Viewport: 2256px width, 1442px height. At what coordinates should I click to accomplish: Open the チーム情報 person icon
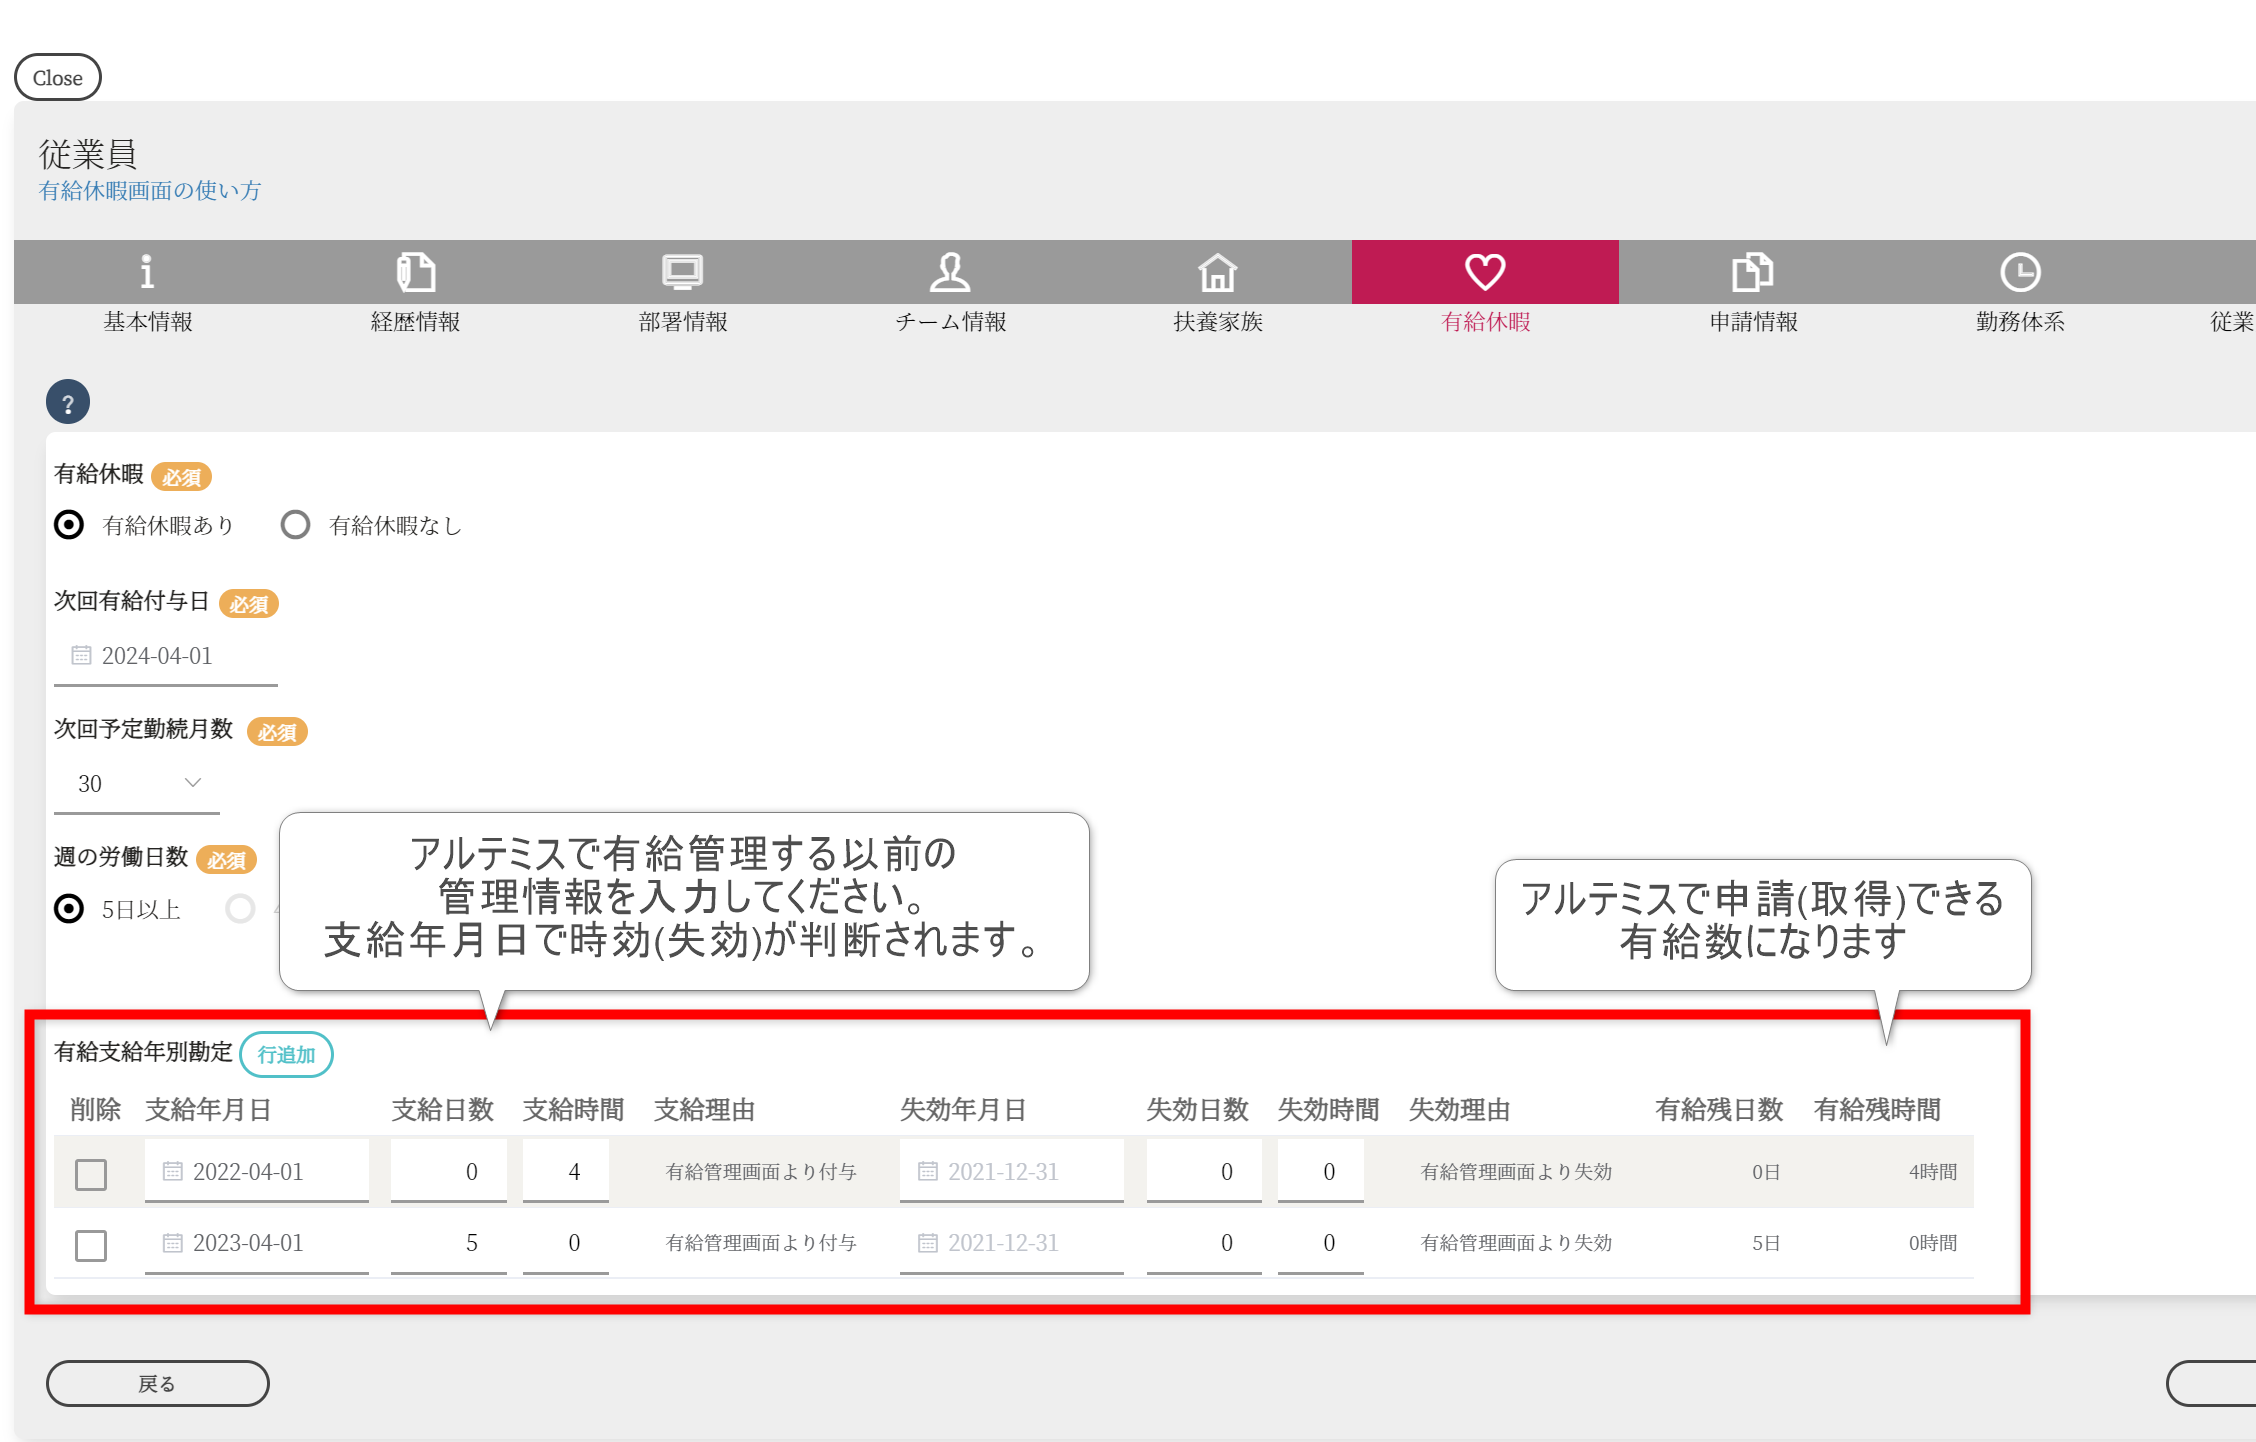click(950, 271)
